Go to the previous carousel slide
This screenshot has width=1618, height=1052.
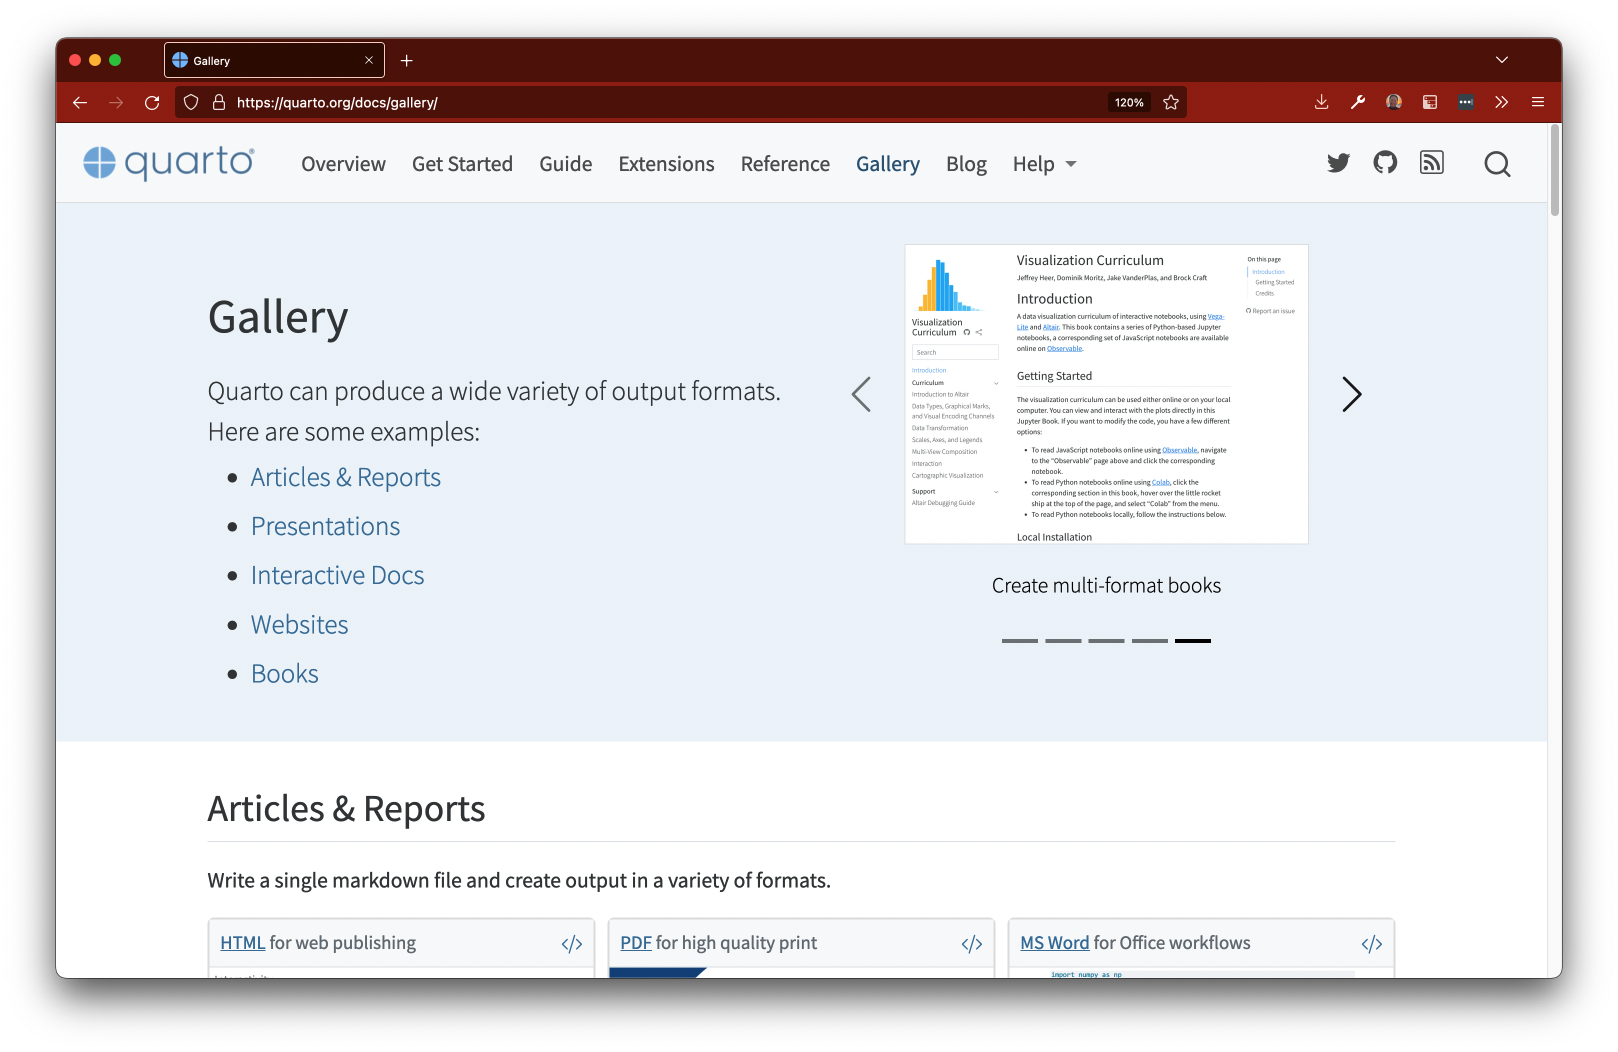[x=861, y=394]
